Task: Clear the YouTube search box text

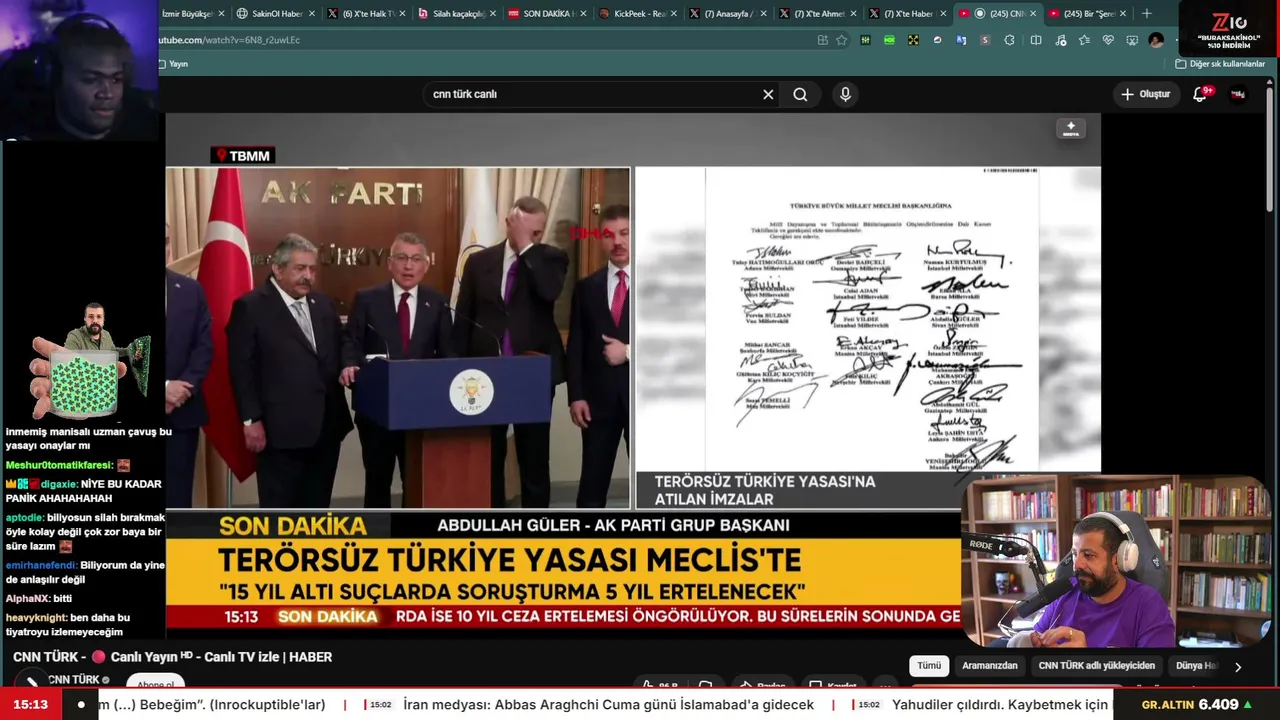Action: (768, 94)
